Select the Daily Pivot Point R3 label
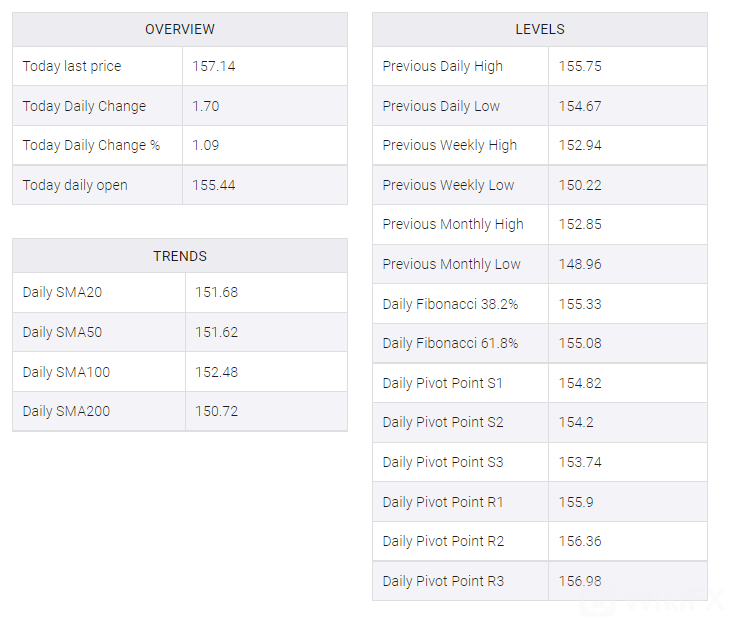Viewport: 736px width, 634px height. coord(443,581)
